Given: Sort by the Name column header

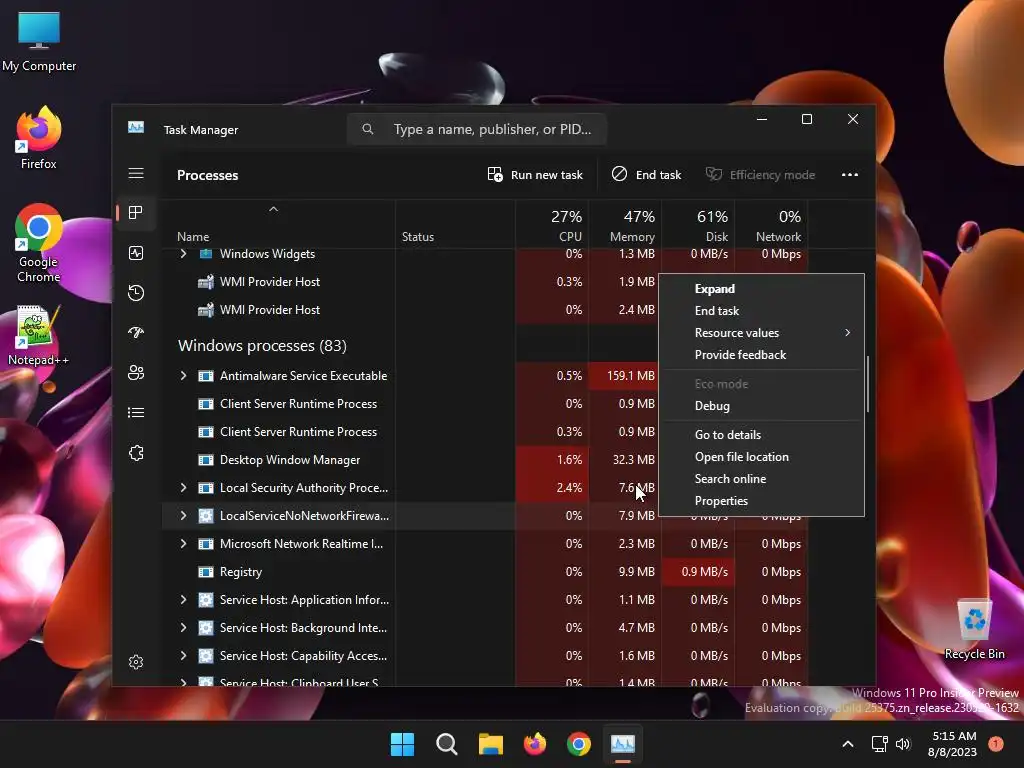Looking at the screenshot, I should (x=279, y=224).
